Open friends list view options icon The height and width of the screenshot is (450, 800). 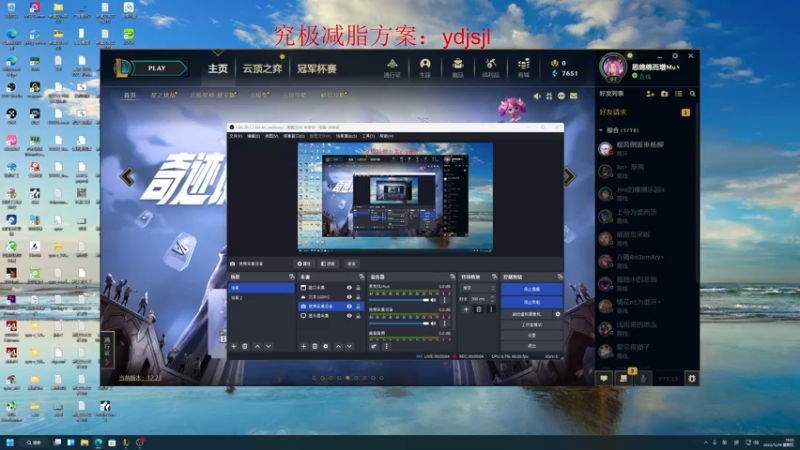click(x=678, y=94)
